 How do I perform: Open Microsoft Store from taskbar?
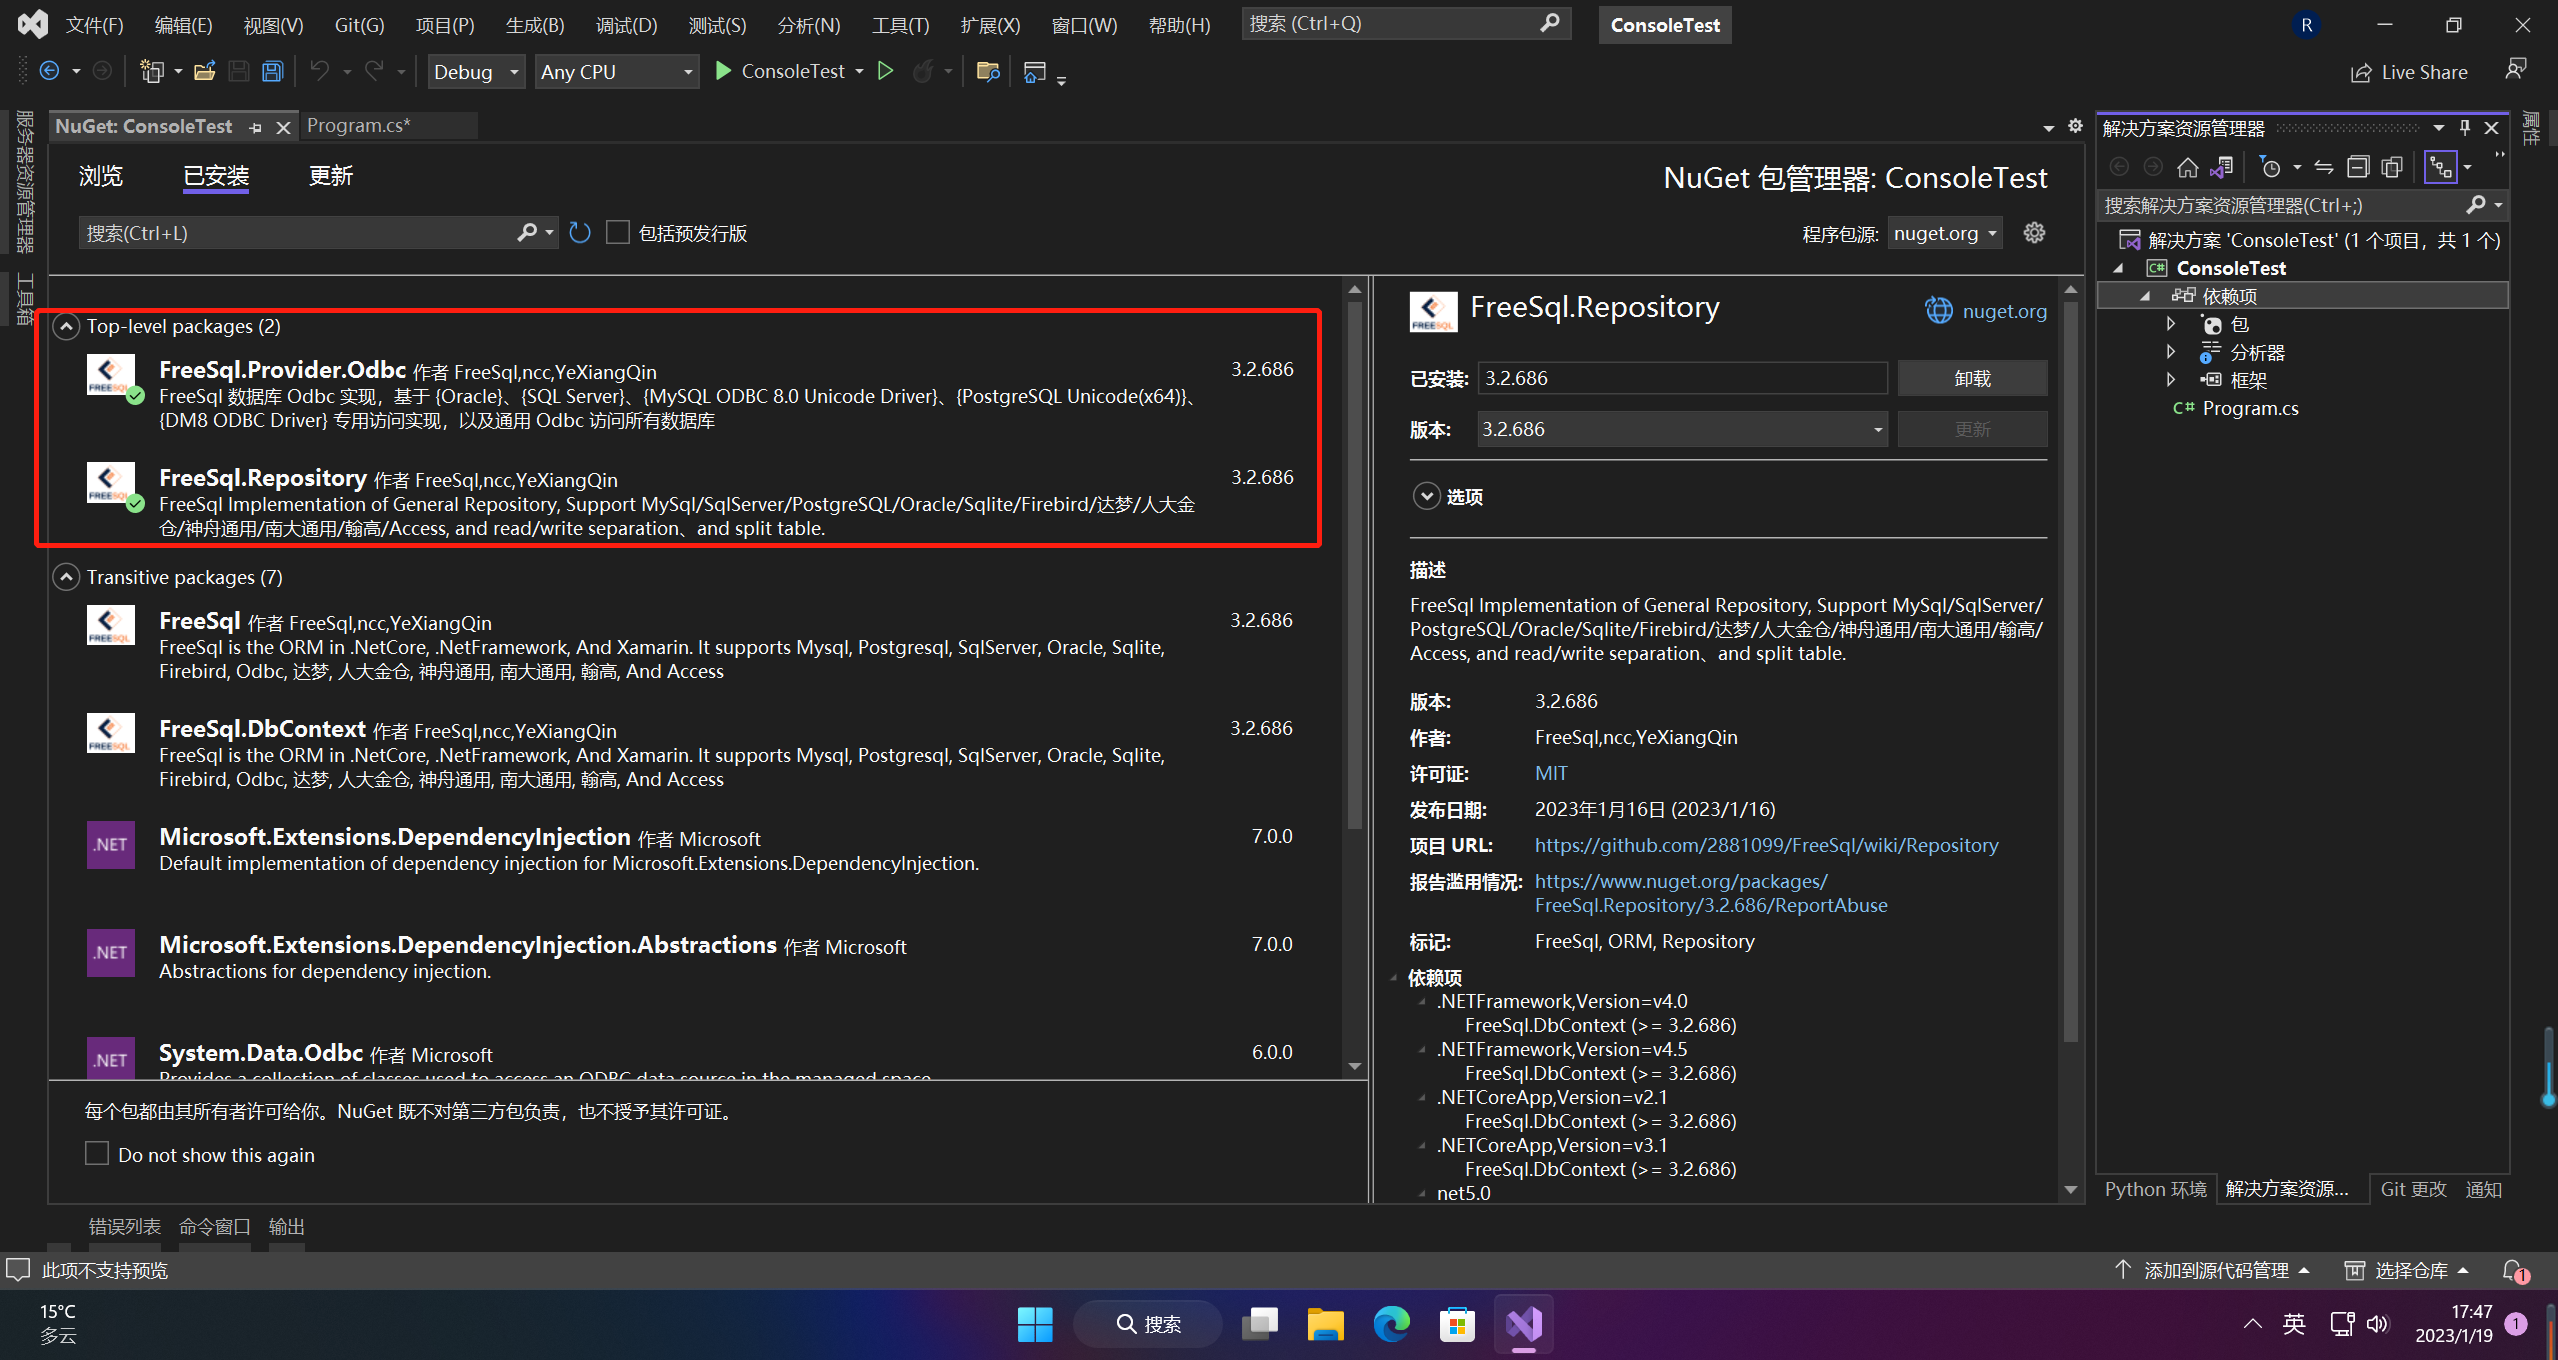tap(1457, 1324)
